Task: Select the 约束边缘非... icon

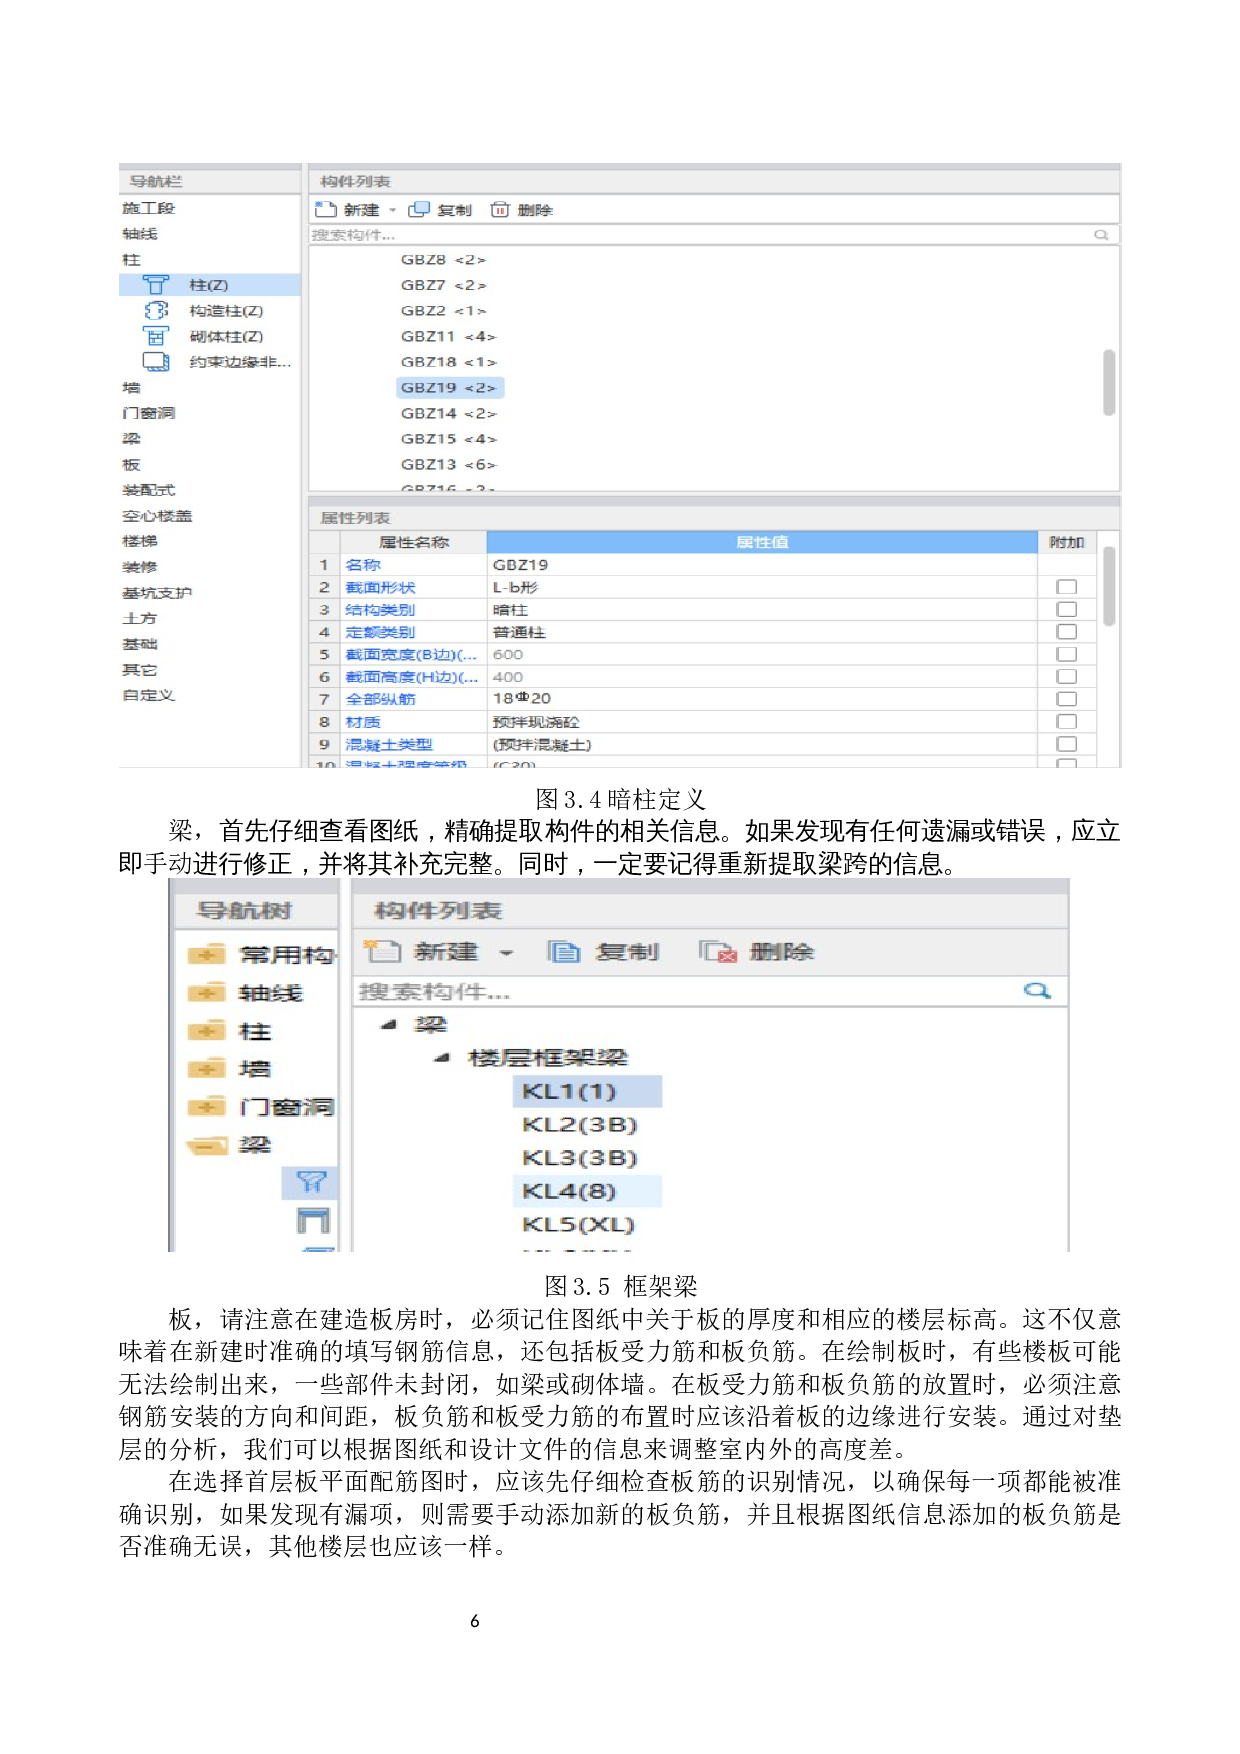Action: pyautogui.click(x=156, y=362)
